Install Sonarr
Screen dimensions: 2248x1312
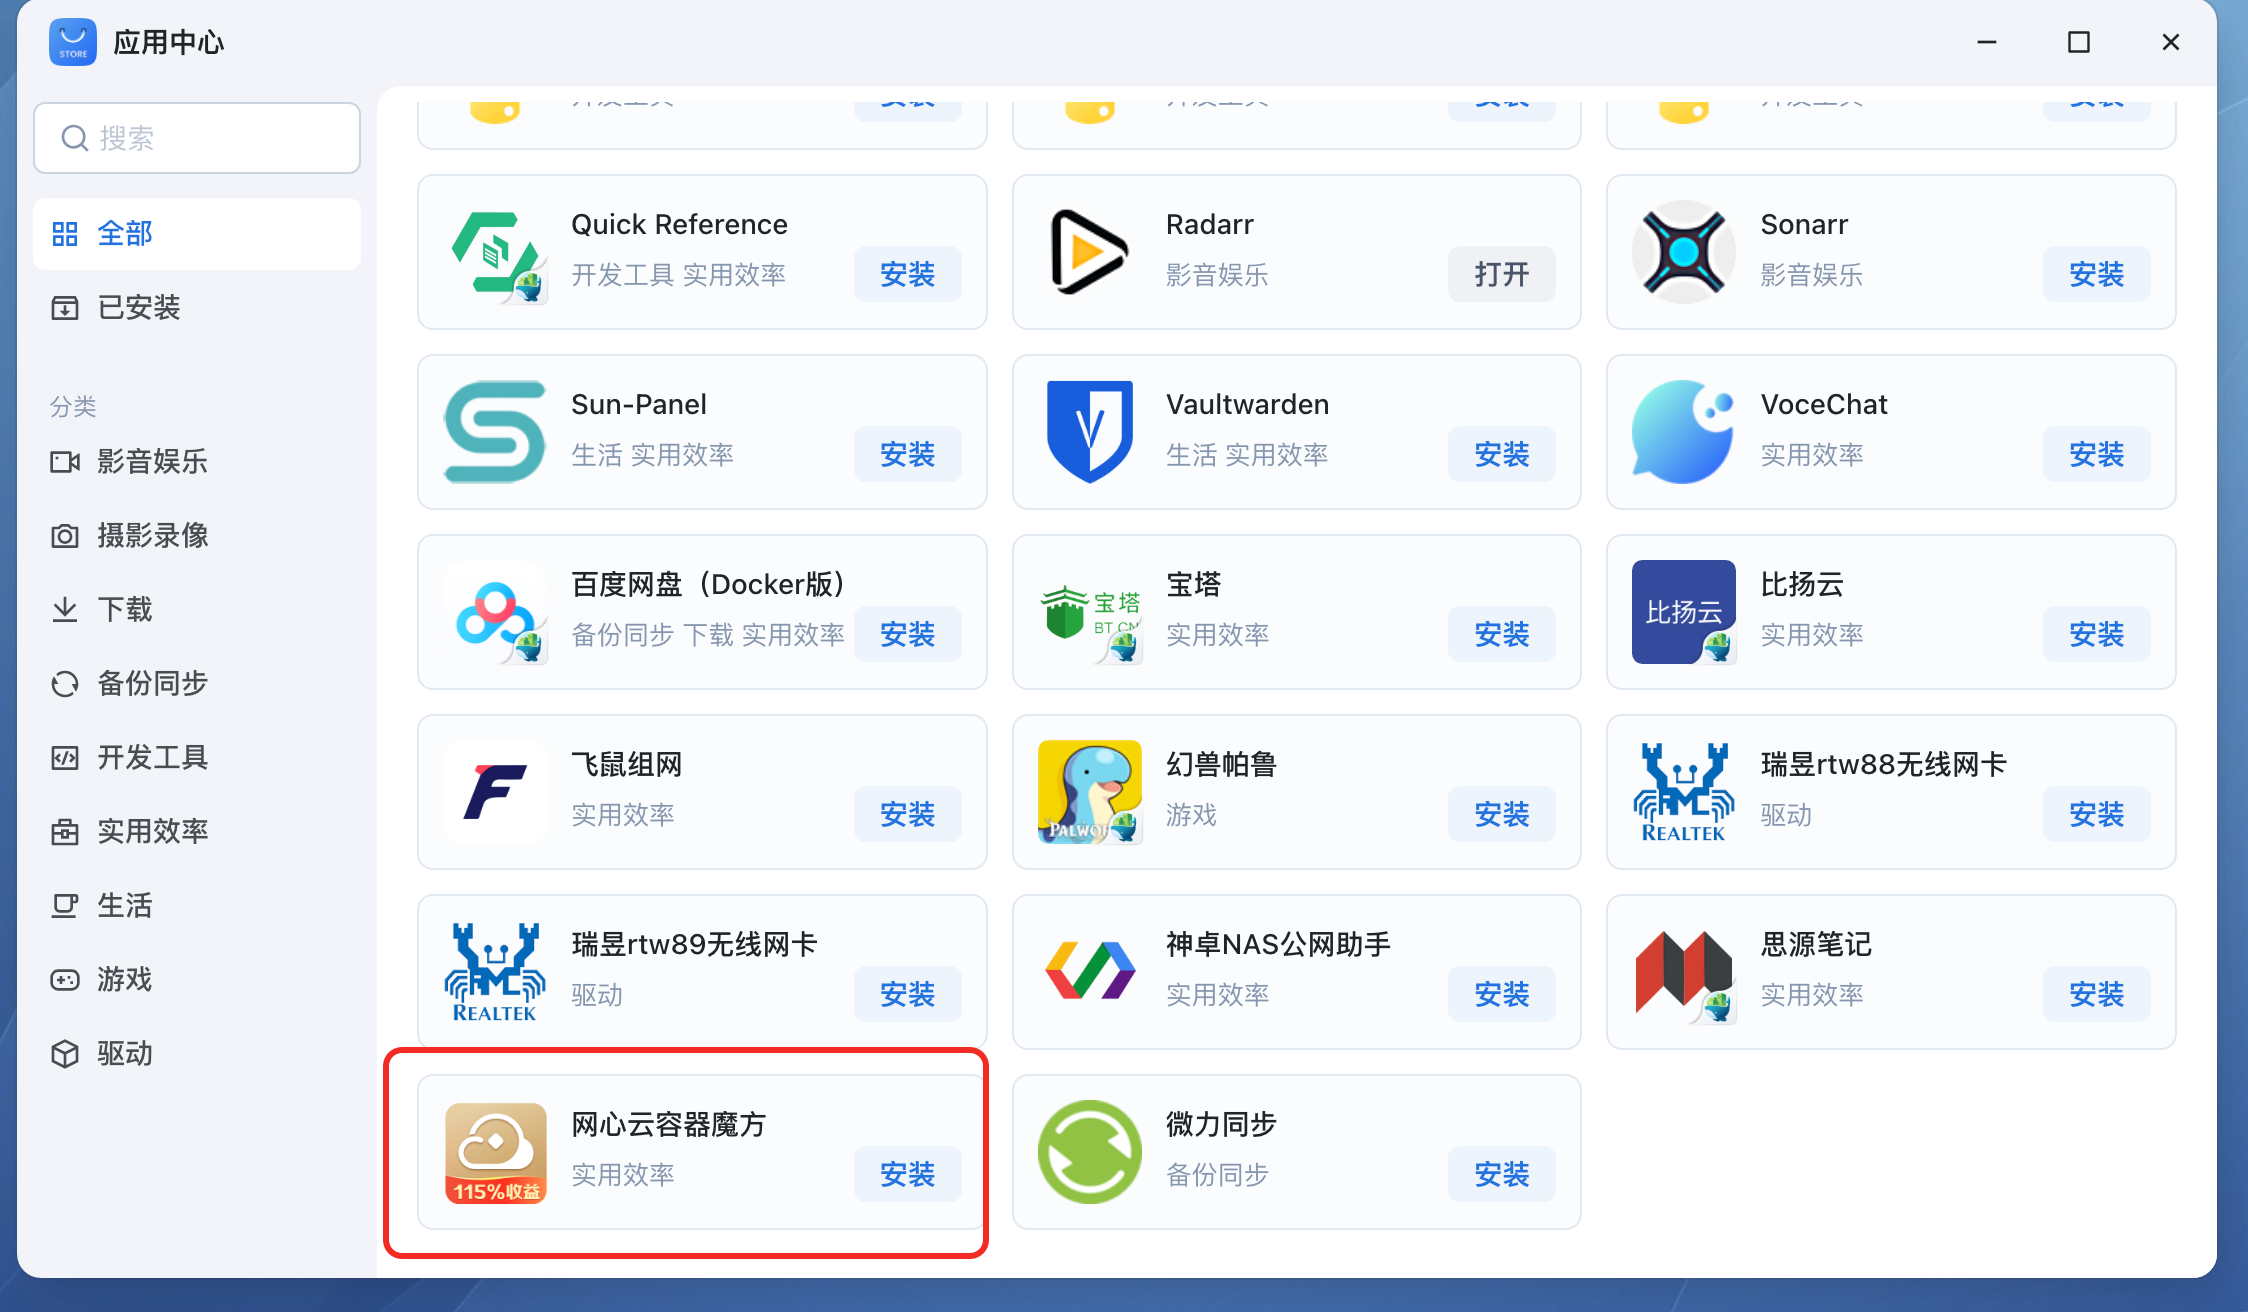(x=2096, y=274)
